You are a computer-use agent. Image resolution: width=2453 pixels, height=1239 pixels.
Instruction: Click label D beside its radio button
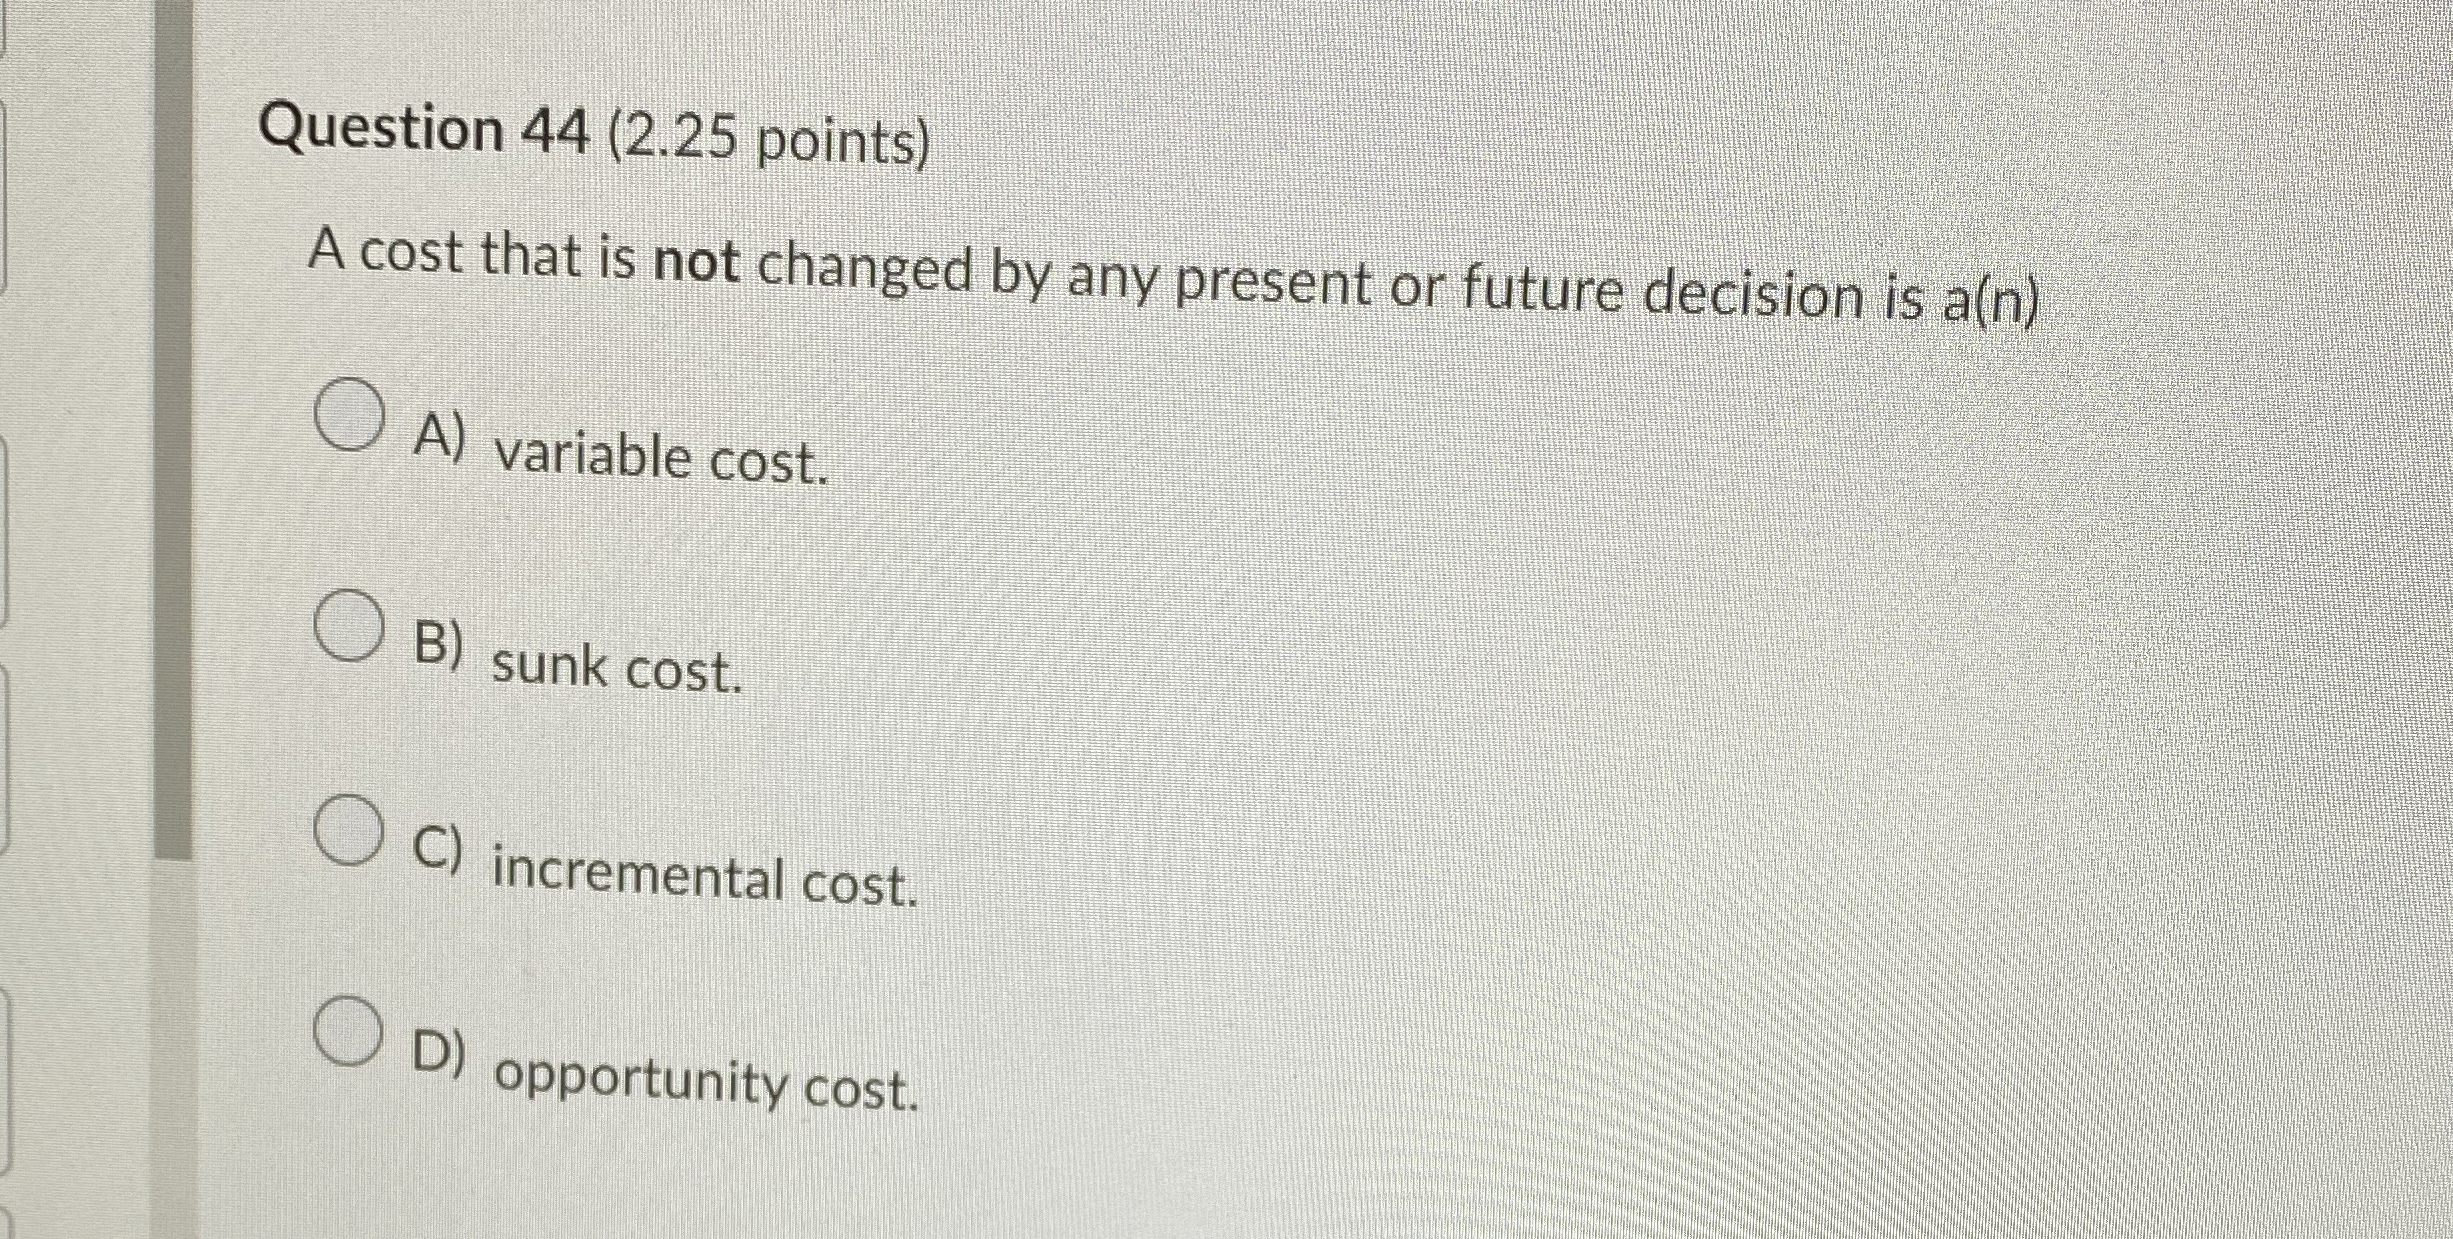click(x=437, y=1053)
